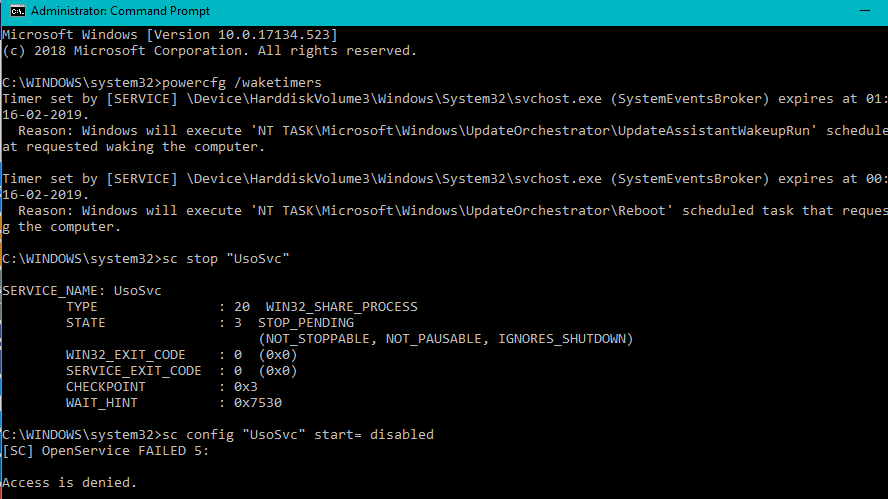Click the 'WAIT_HINT' value 0x7530
This screenshot has width=888, height=499.
click(x=258, y=403)
